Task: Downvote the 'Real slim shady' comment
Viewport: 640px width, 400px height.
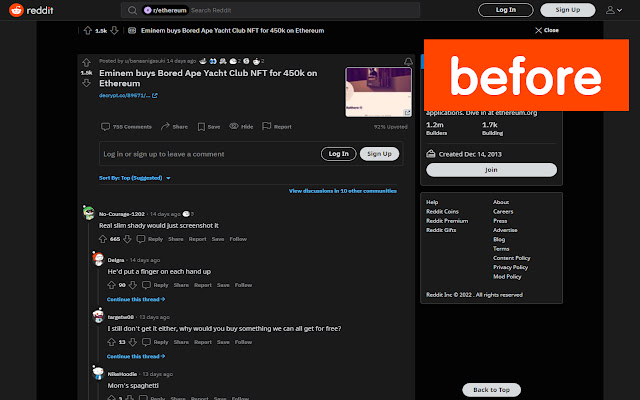Action: click(x=127, y=239)
